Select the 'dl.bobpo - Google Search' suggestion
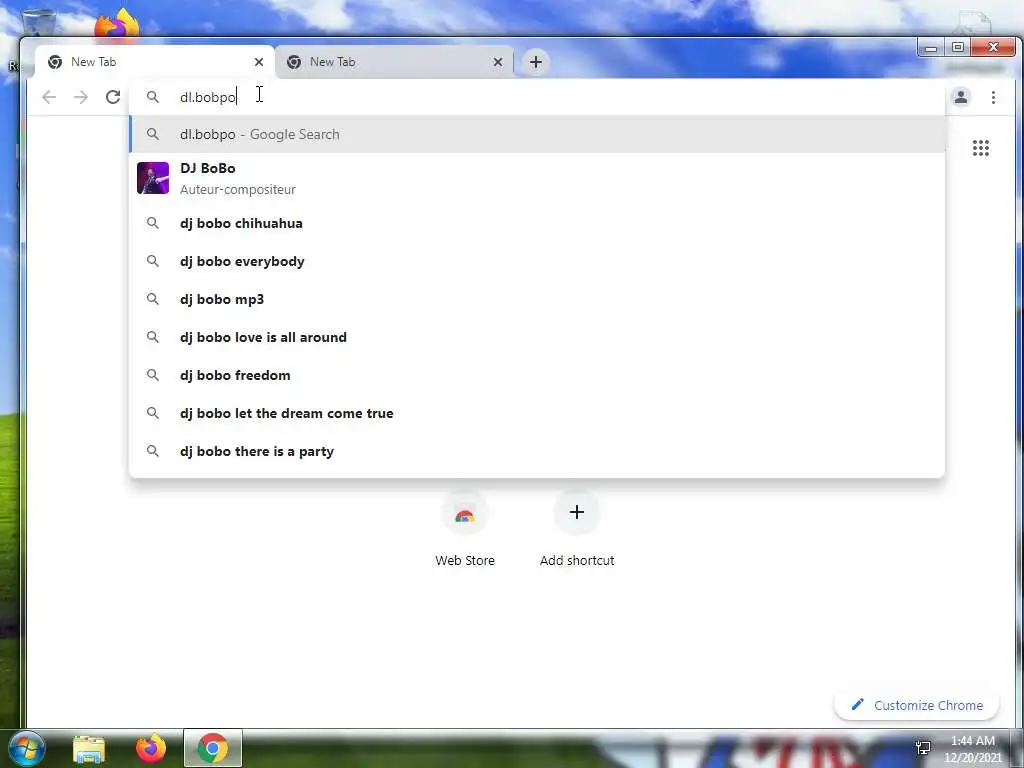 pos(537,135)
